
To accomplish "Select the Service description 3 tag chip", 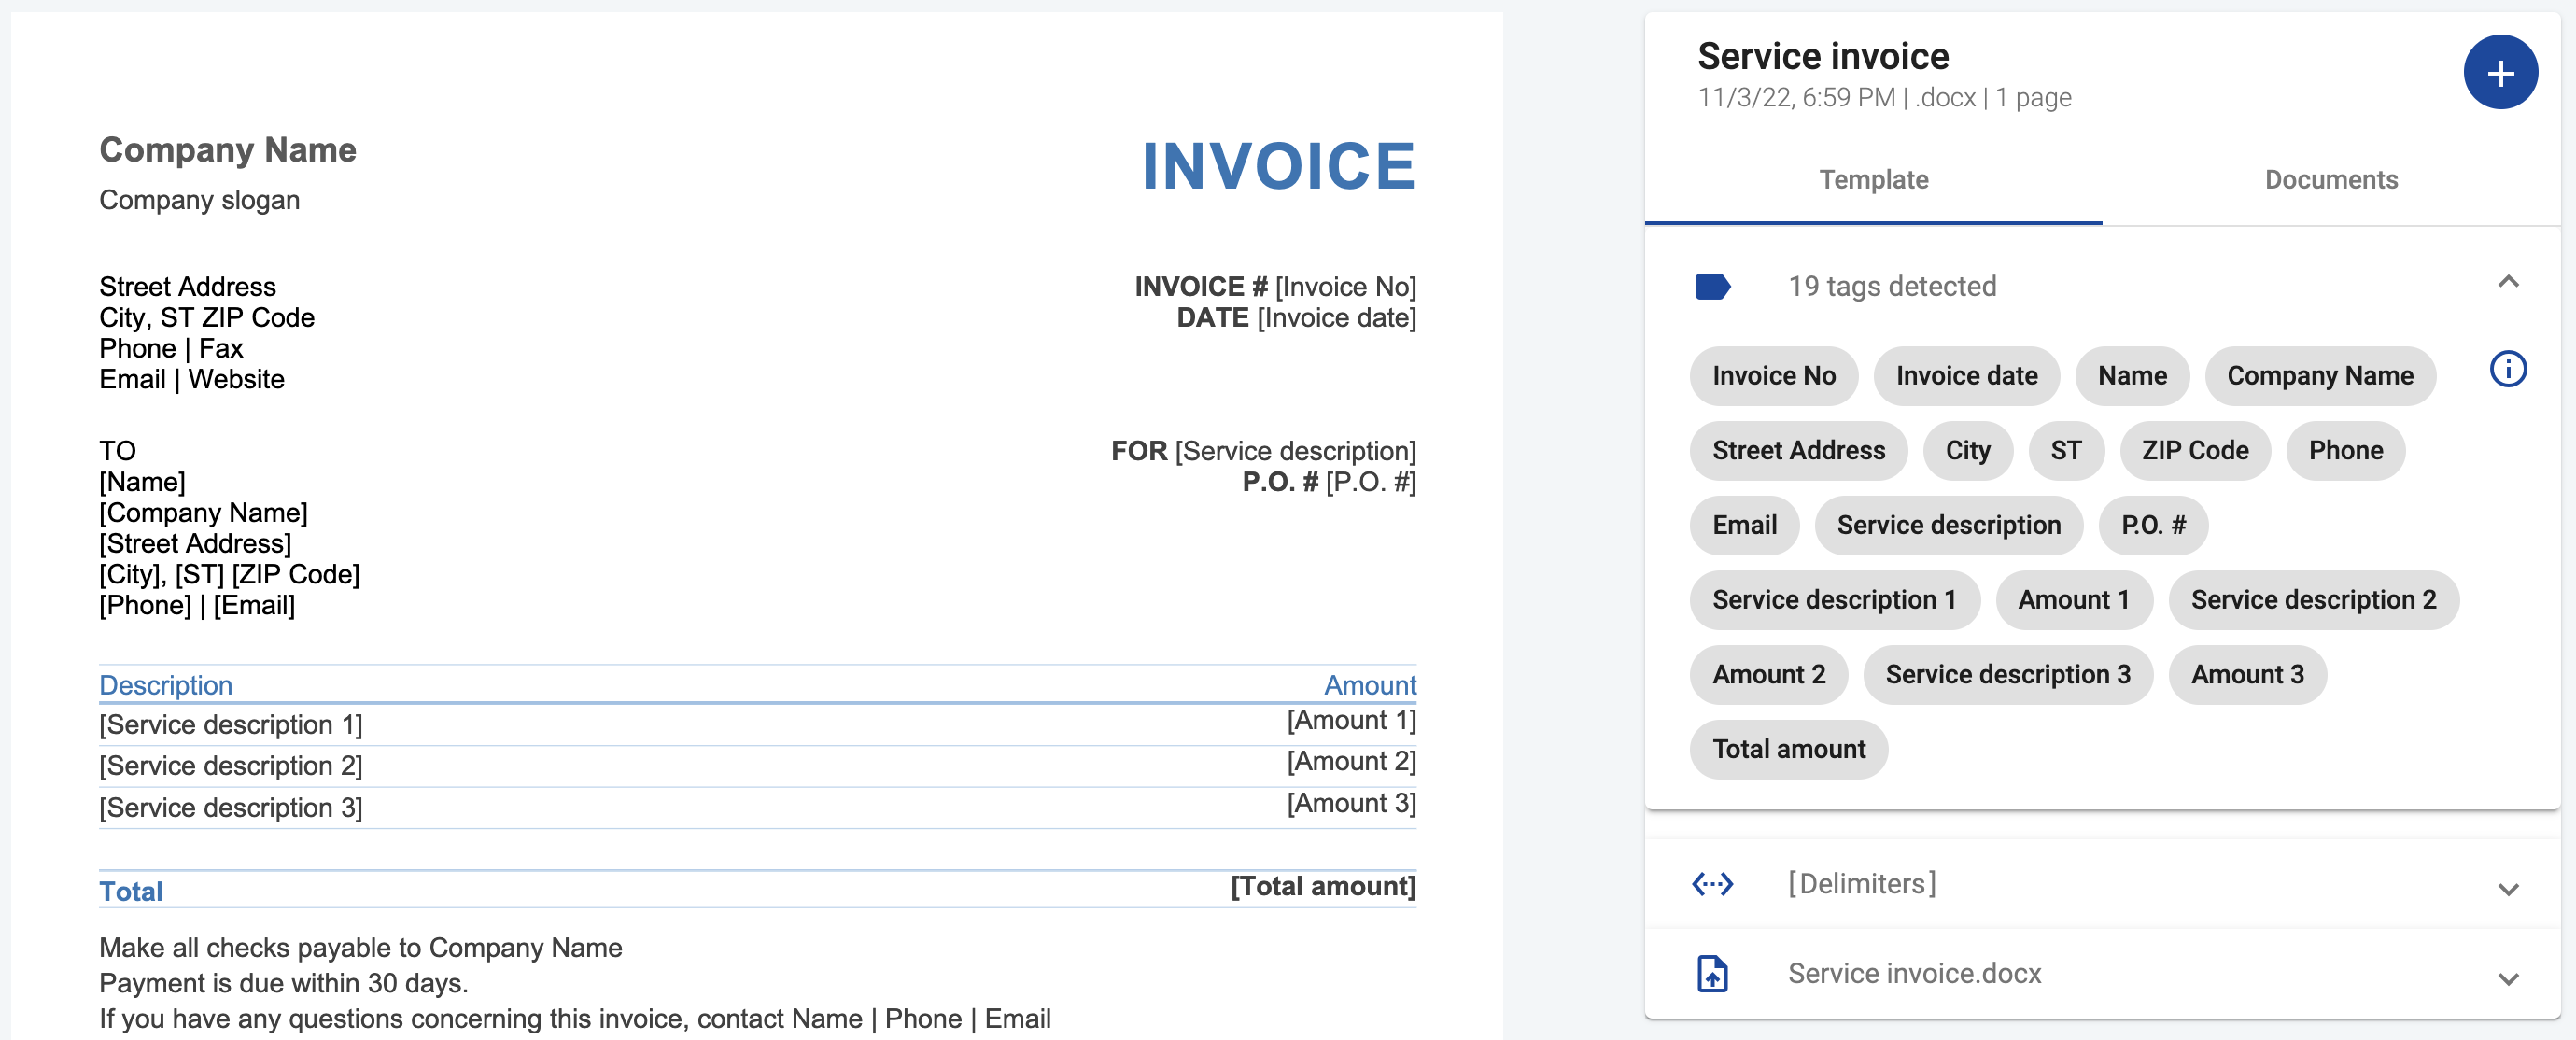I will pos(2007,675).
